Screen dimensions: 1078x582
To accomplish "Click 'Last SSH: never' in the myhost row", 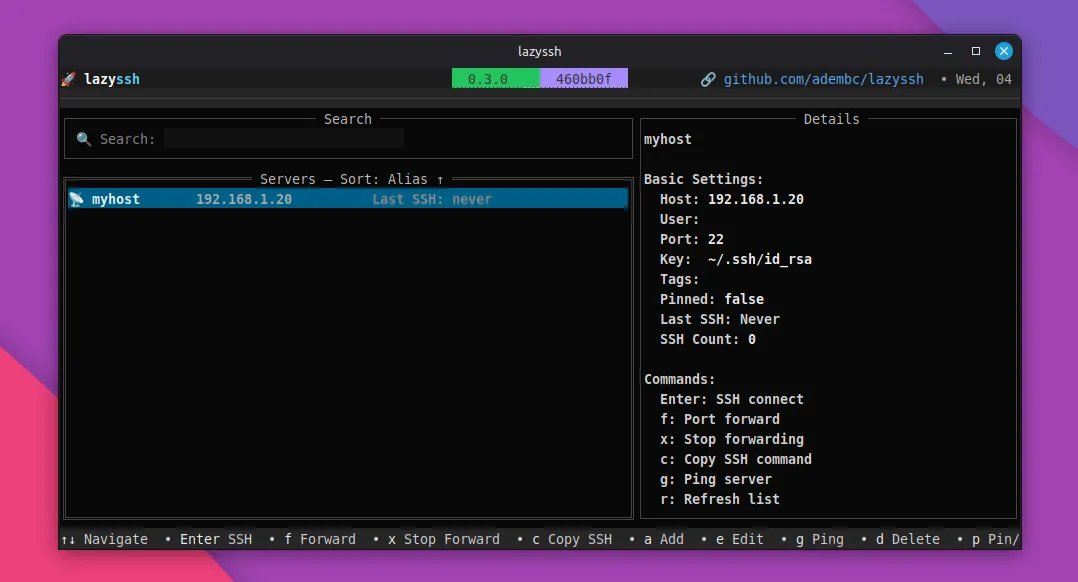I will [432, 199].
